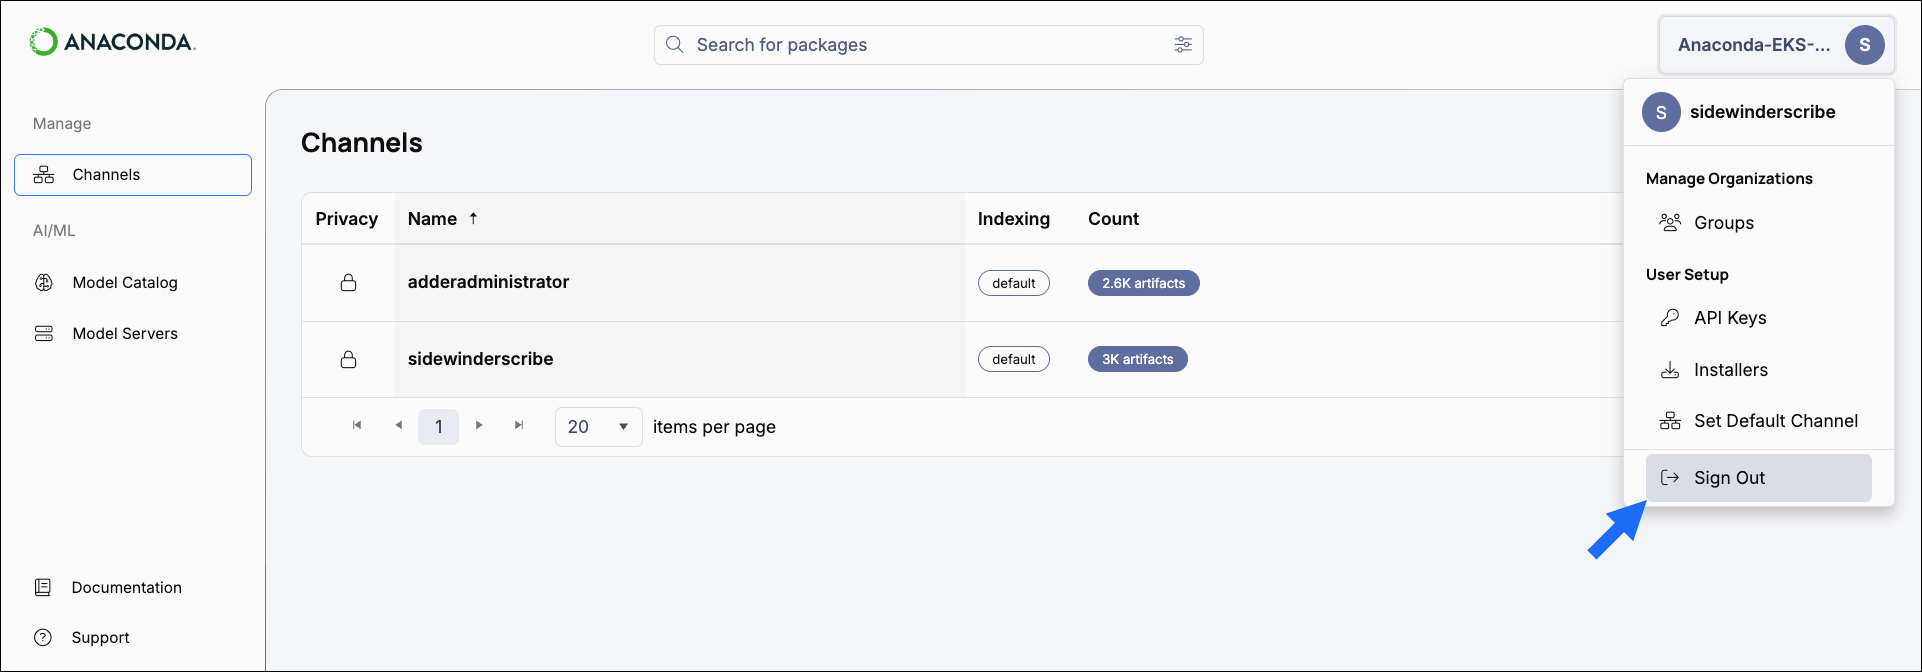Open Model Servers page

point(125,334)
